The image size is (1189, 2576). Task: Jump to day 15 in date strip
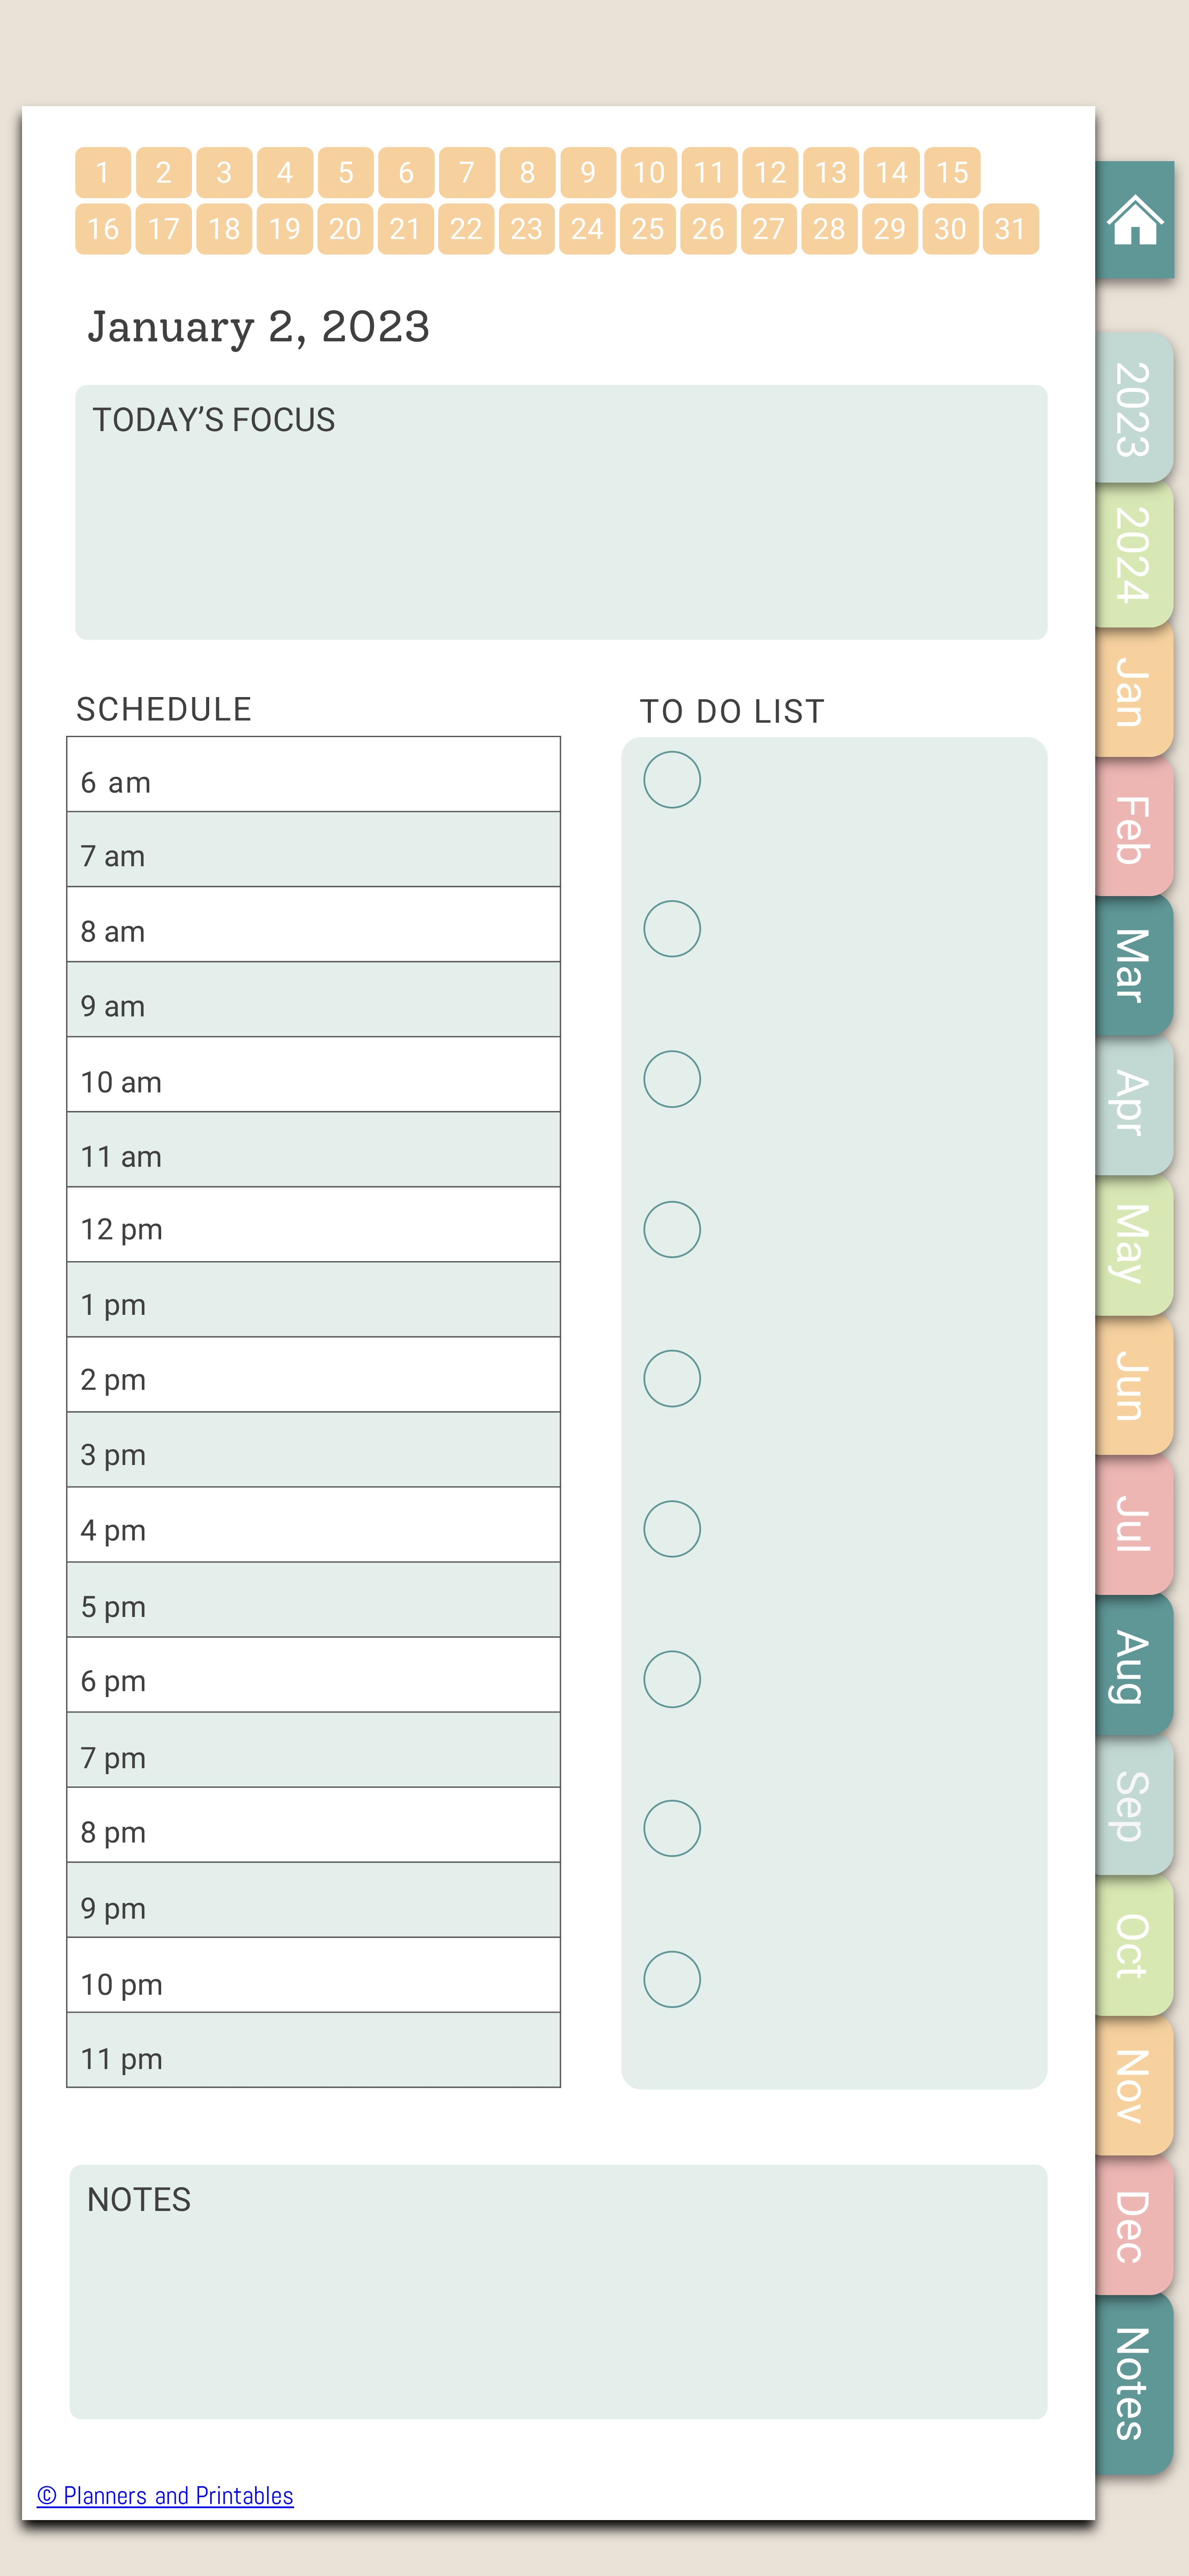click(952, 173)
